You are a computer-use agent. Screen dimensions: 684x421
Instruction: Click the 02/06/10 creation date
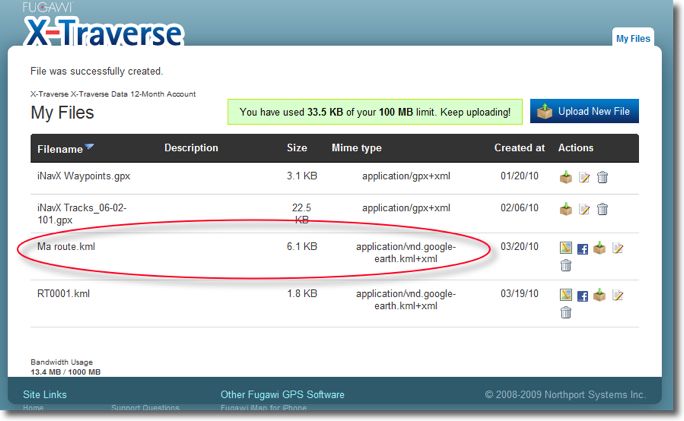(x=519, y=208)
